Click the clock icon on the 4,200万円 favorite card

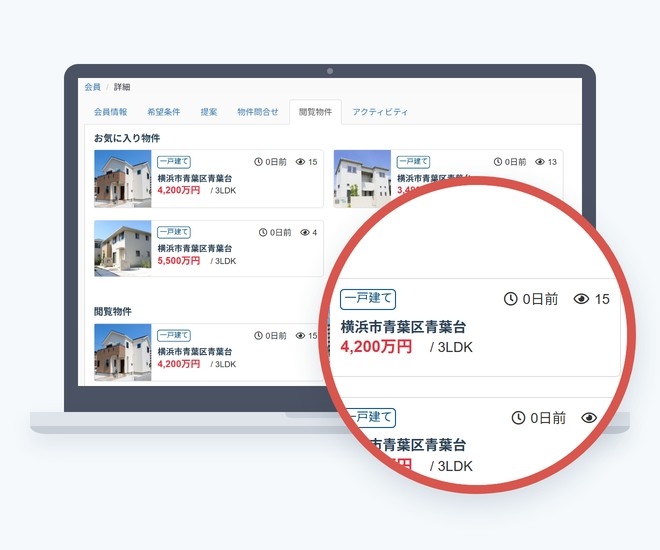pos(258,162)
